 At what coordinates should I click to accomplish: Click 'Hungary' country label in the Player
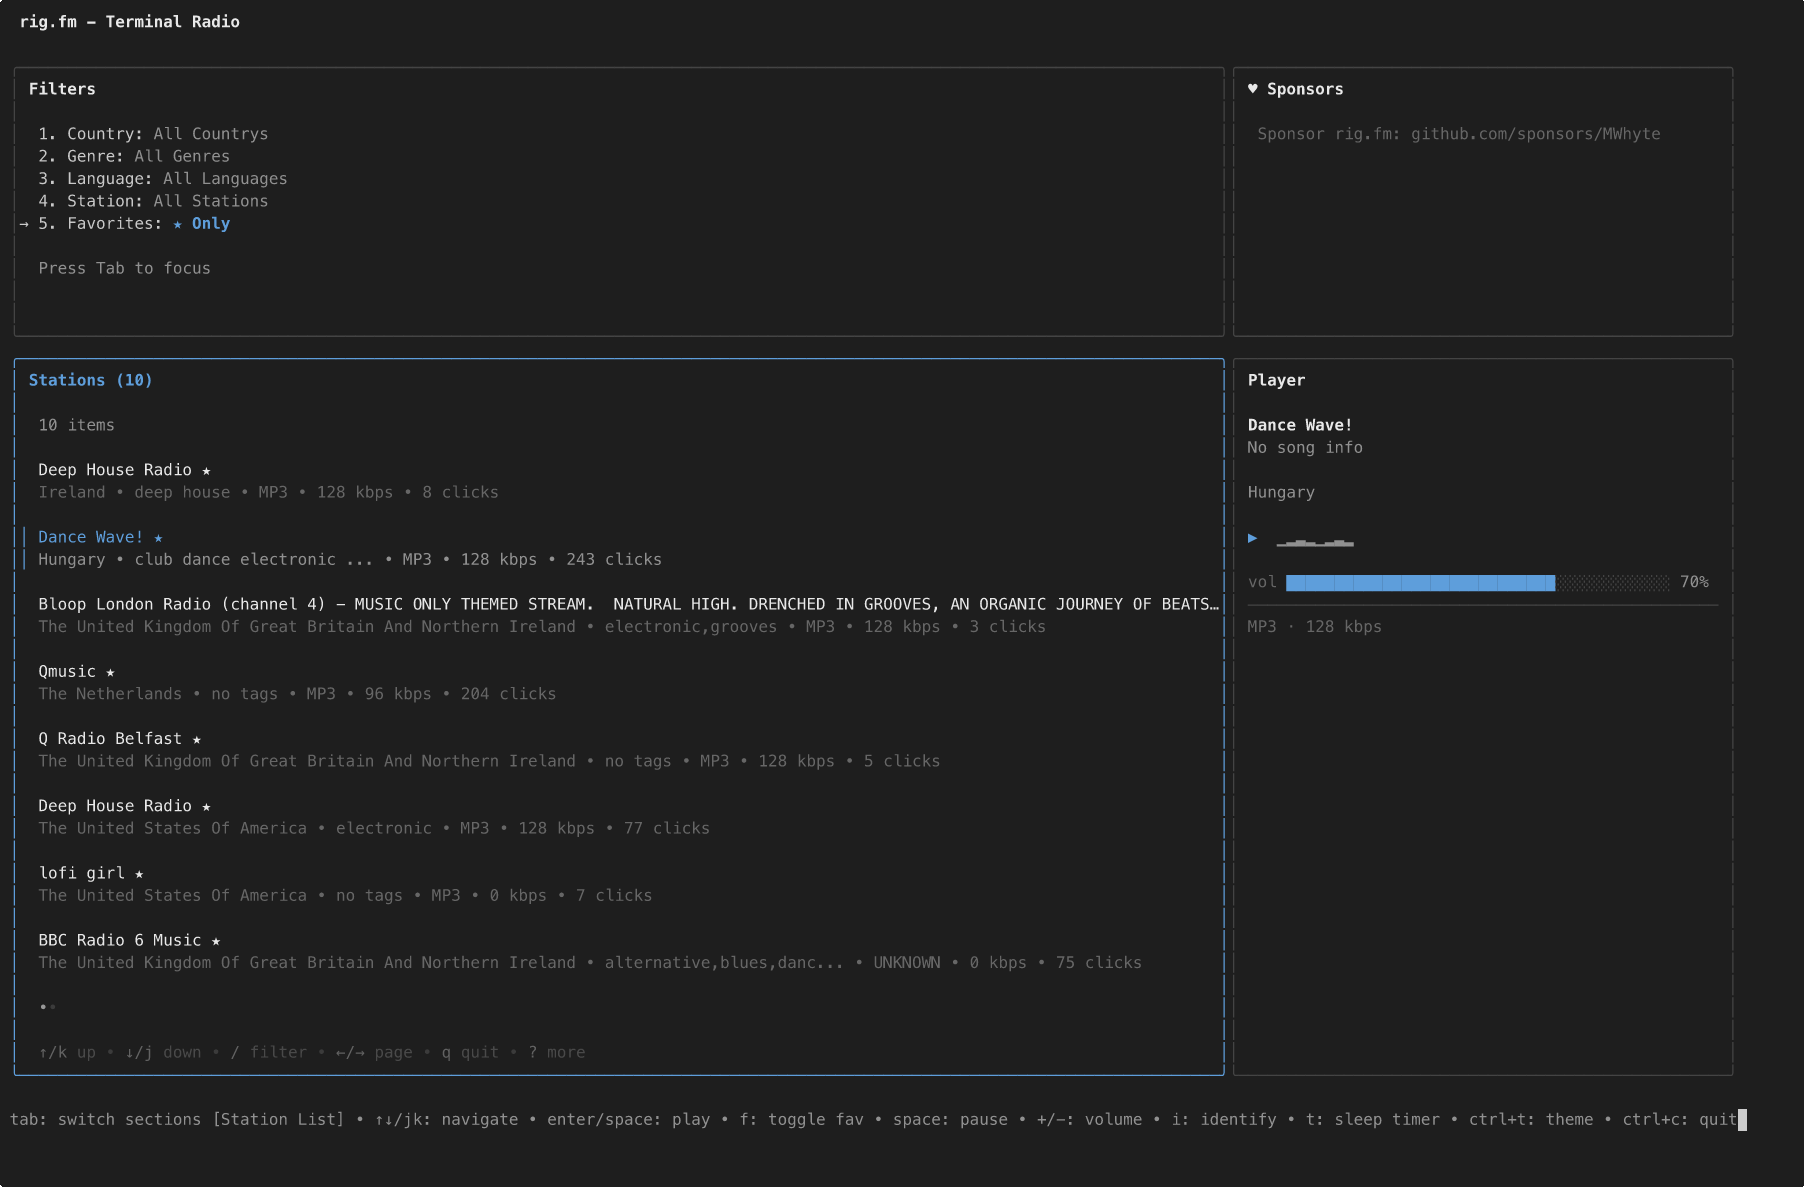[1281, 493]
